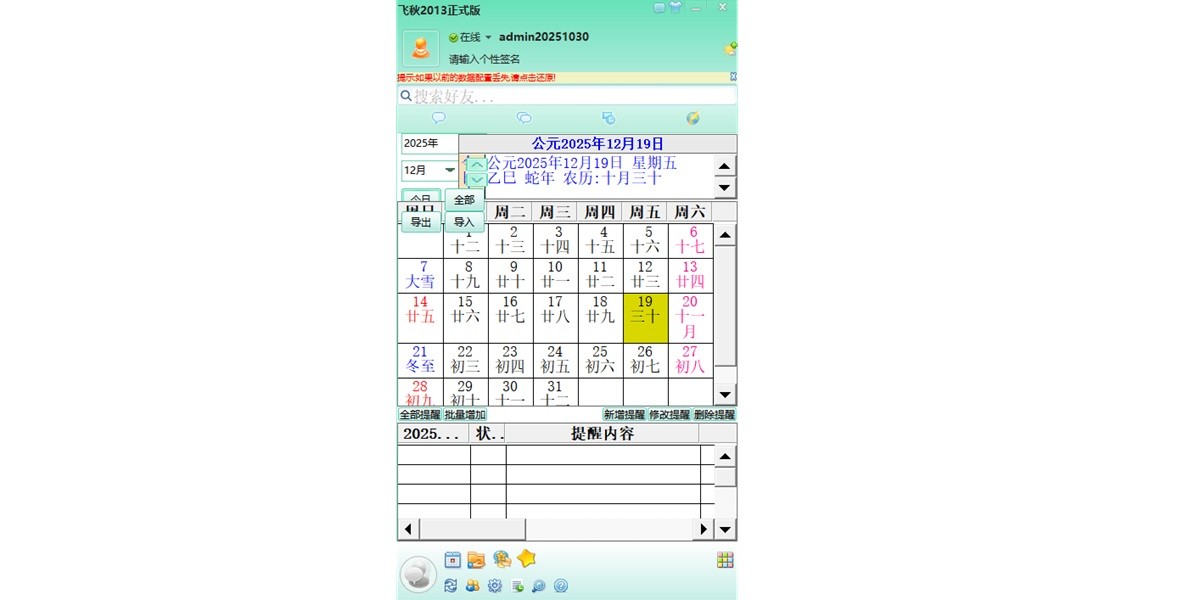Click the colored grid icon at bottom right

(723, 558)
